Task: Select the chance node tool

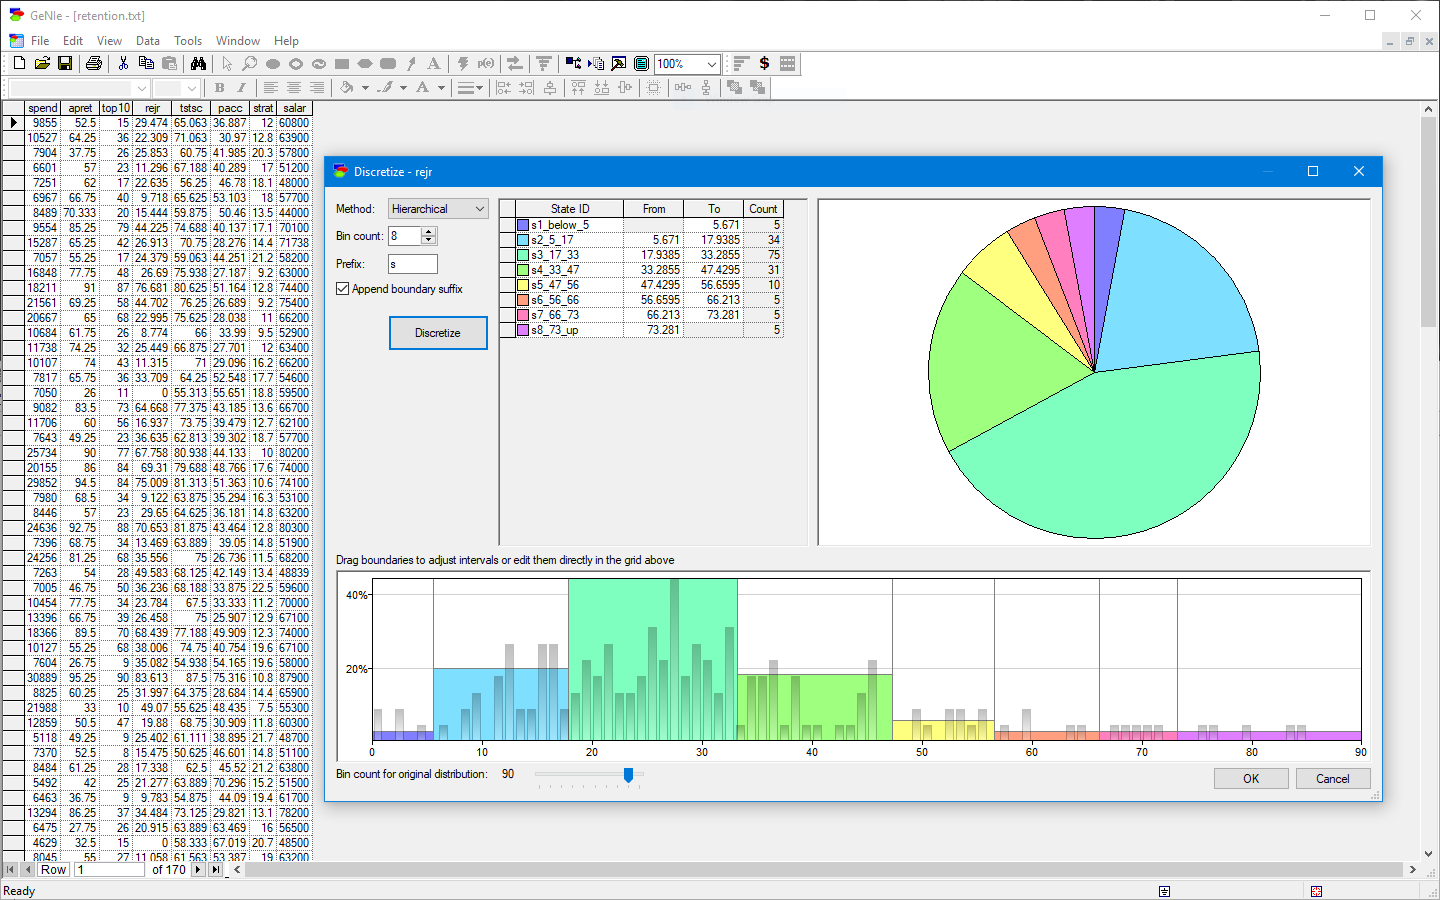Action: point(273,63)
